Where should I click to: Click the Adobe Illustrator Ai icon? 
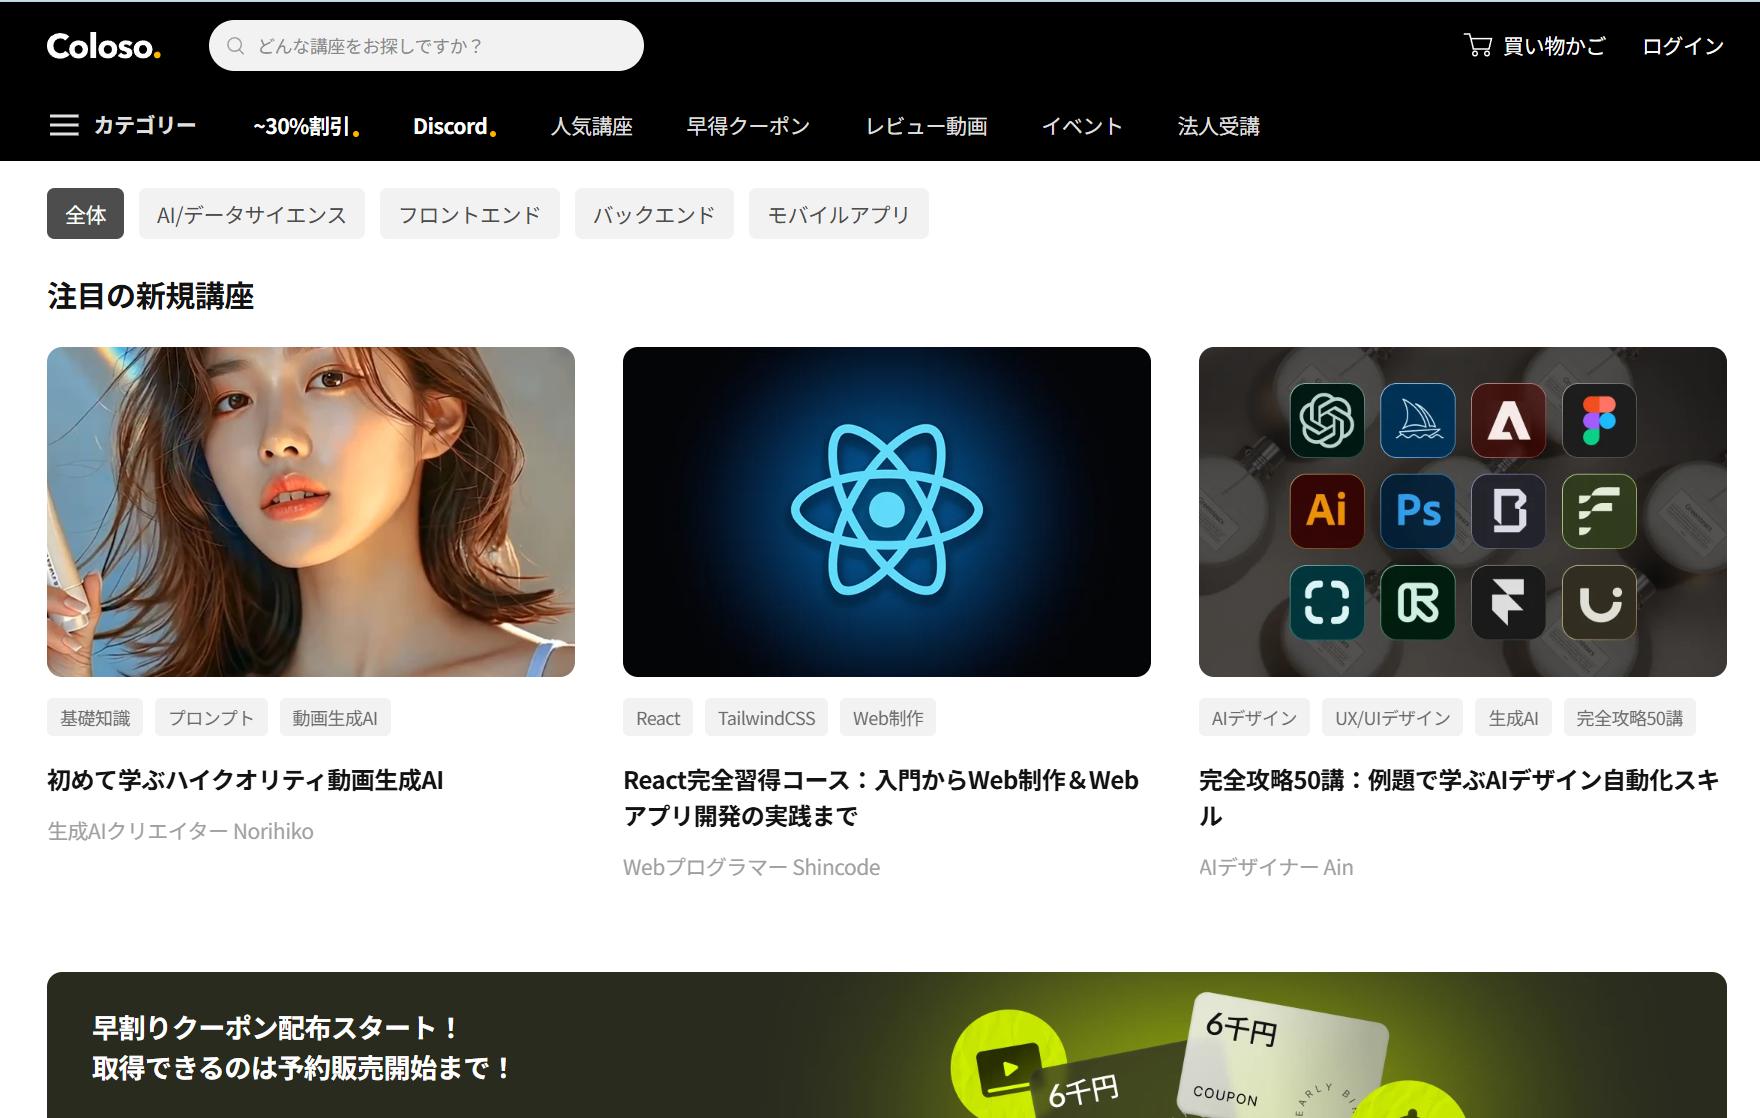click(1327, 511)
